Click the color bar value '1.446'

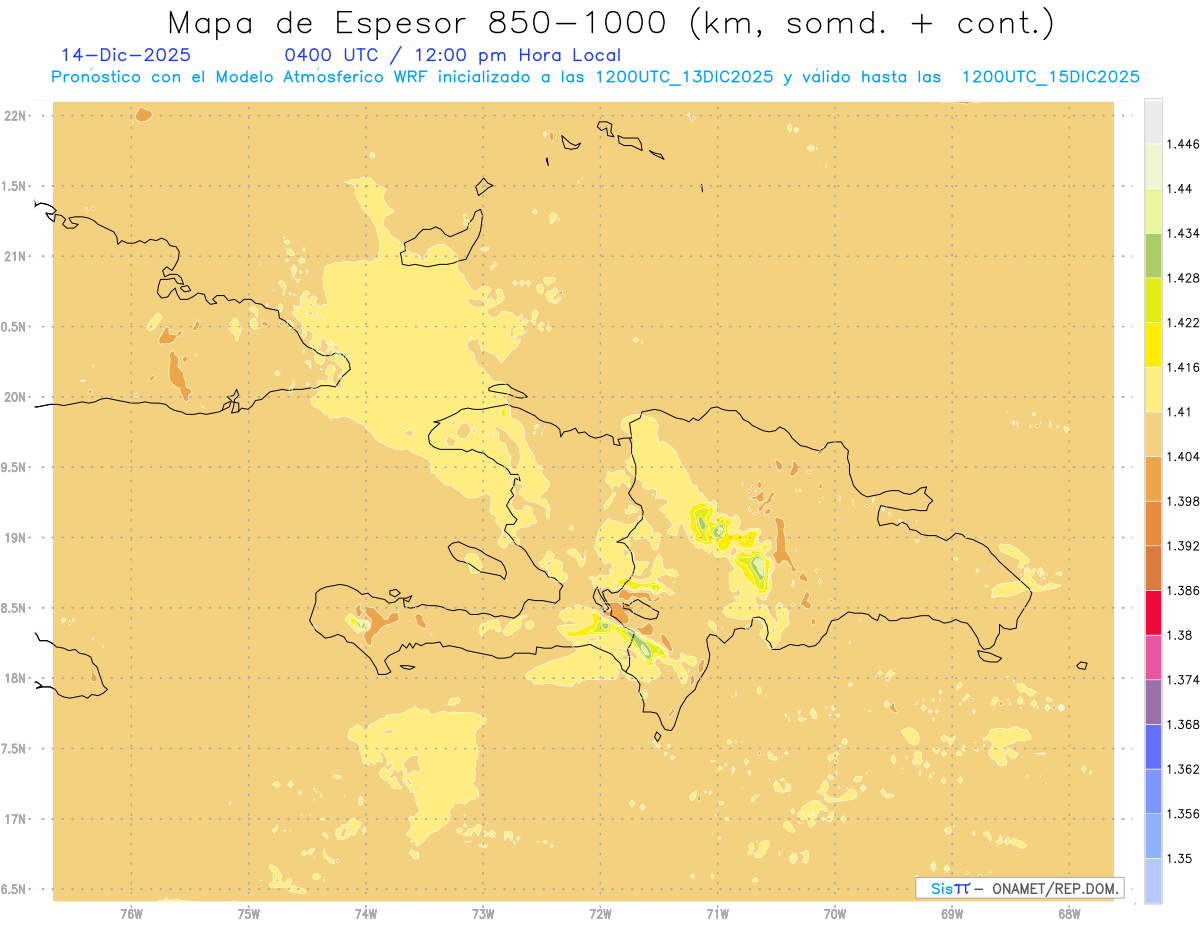pos(1184,144)
